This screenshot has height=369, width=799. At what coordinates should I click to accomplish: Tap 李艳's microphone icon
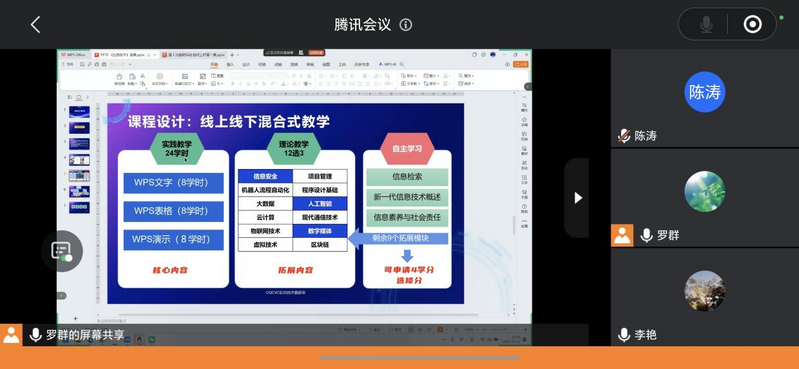coord(624,335)
